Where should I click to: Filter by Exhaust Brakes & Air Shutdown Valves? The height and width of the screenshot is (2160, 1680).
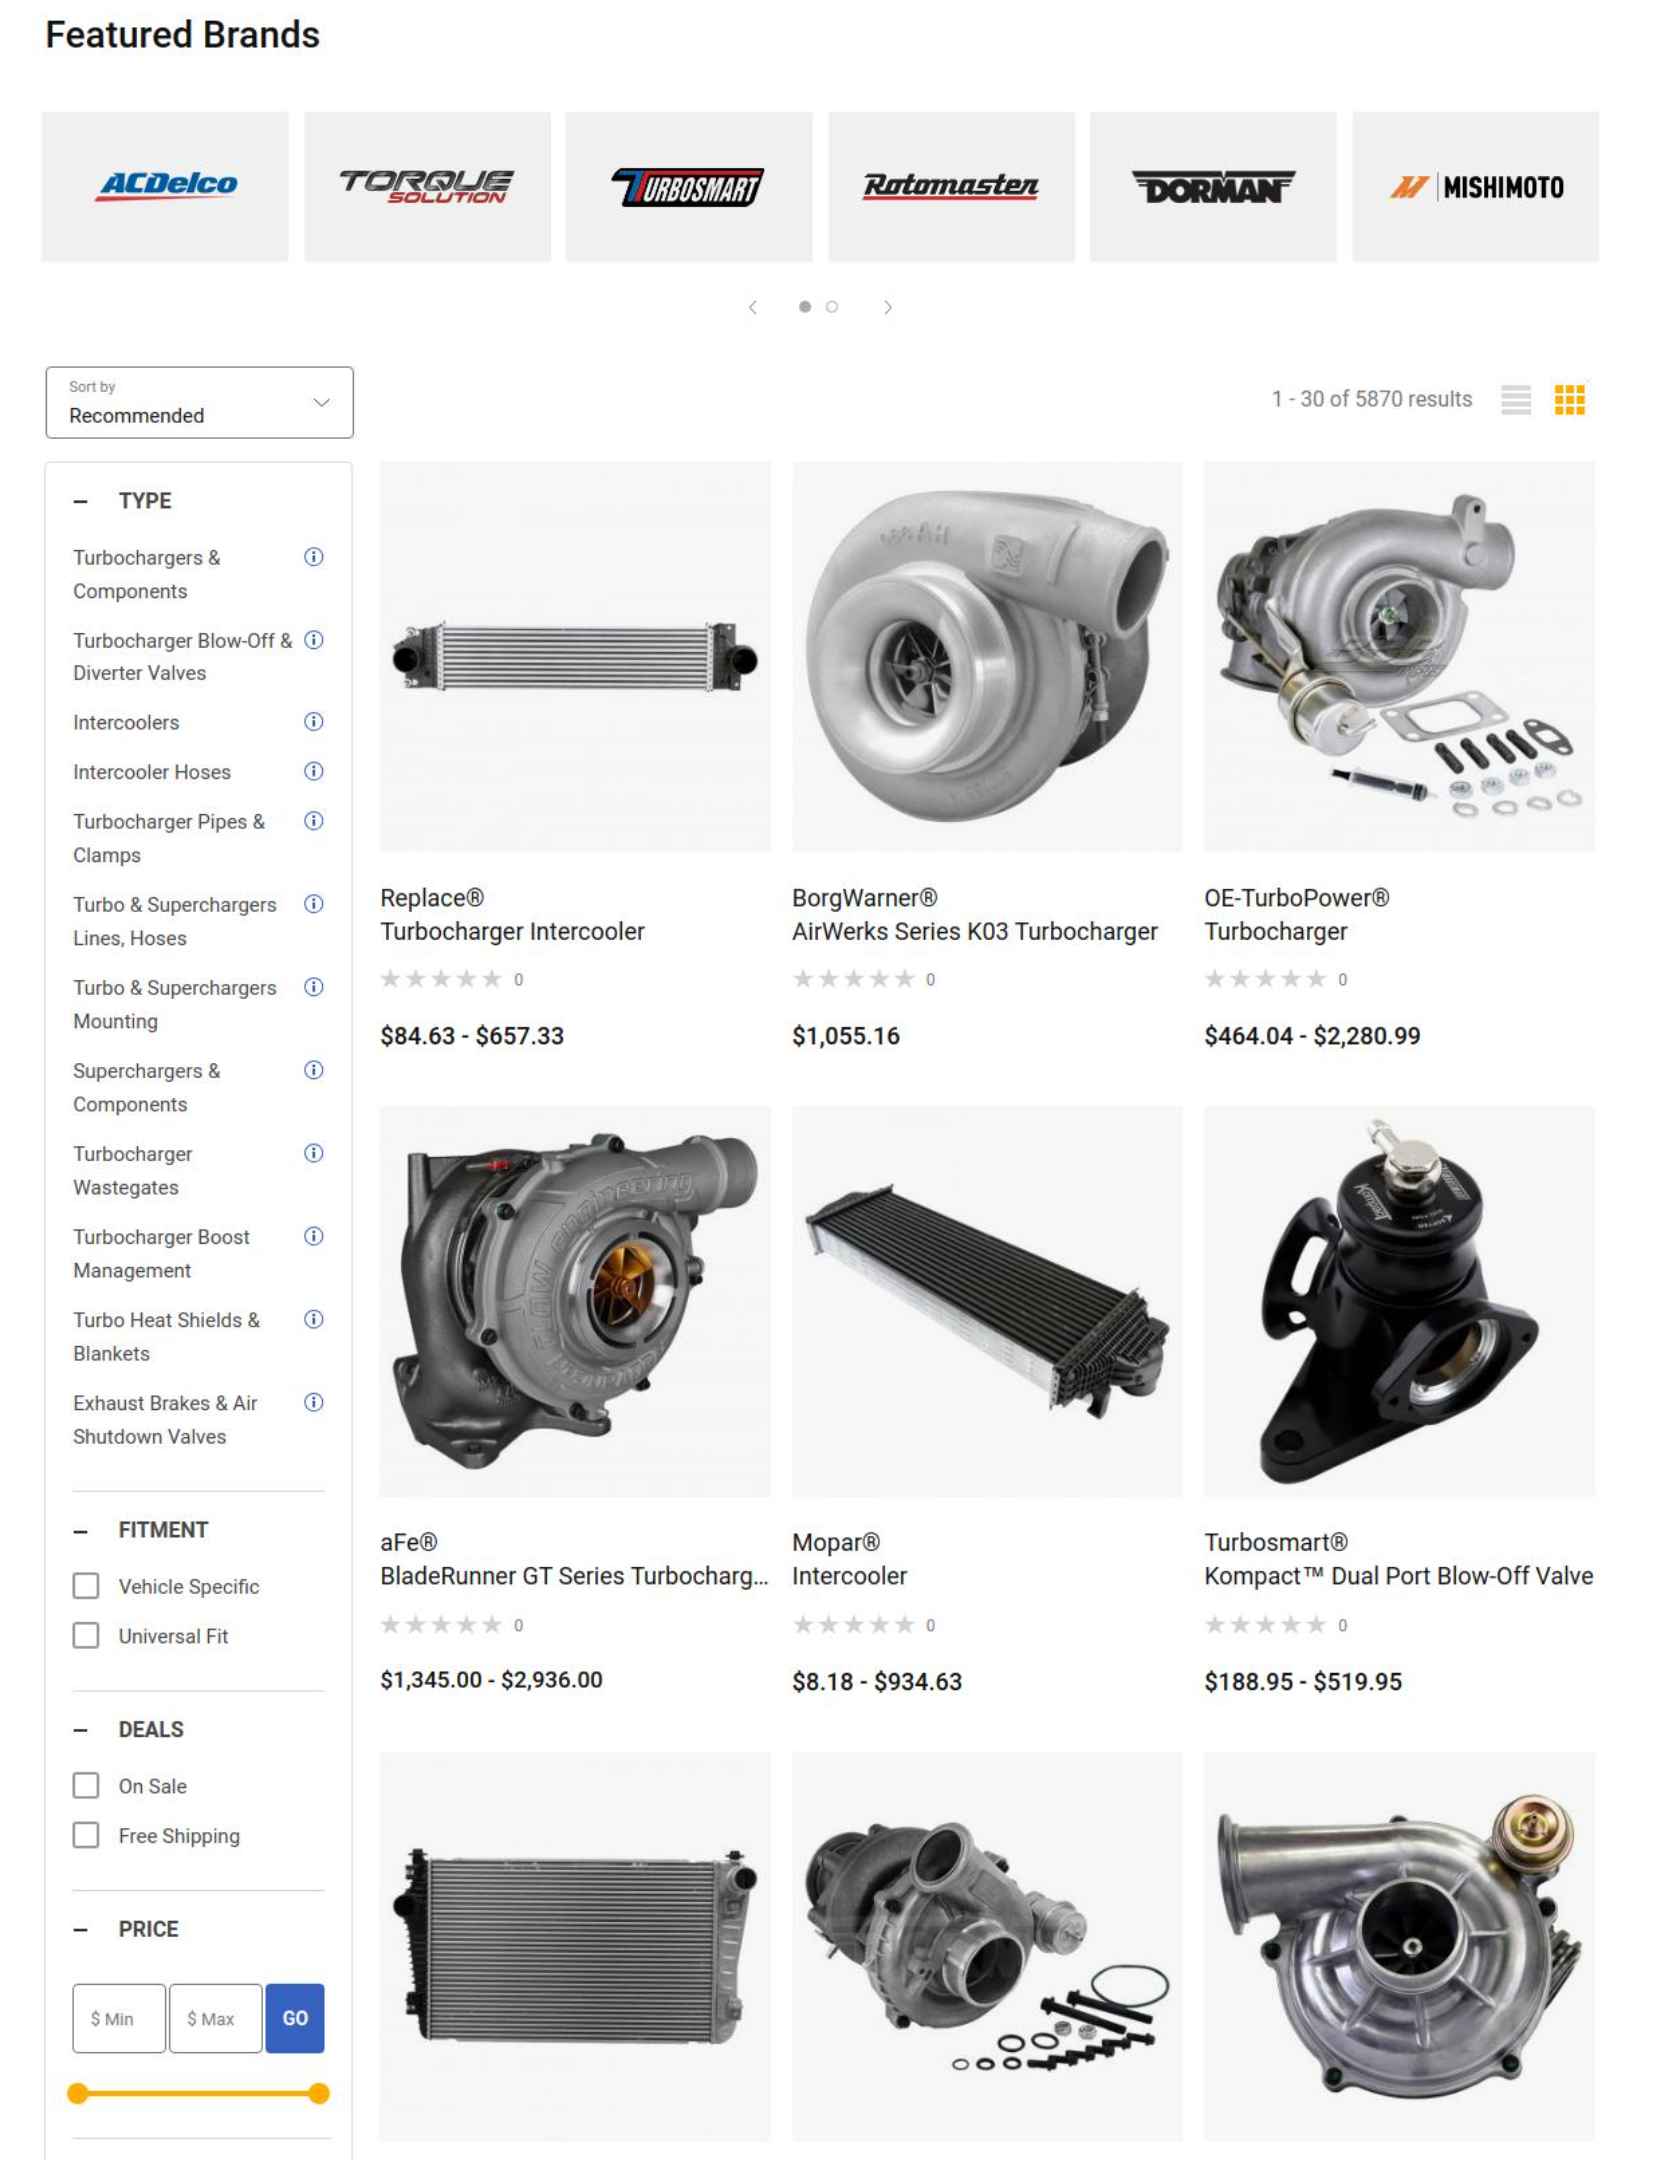[x=165, y=1419]
